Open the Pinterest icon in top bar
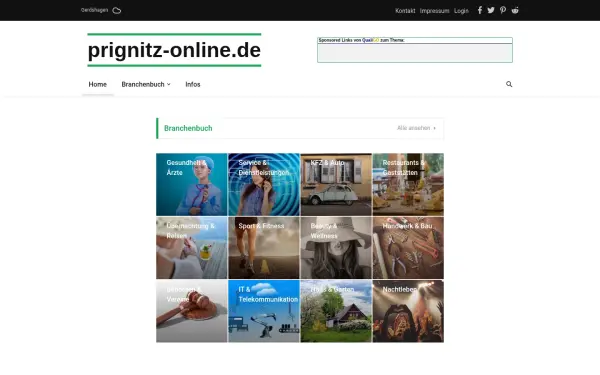 click(x=503, y=10)
